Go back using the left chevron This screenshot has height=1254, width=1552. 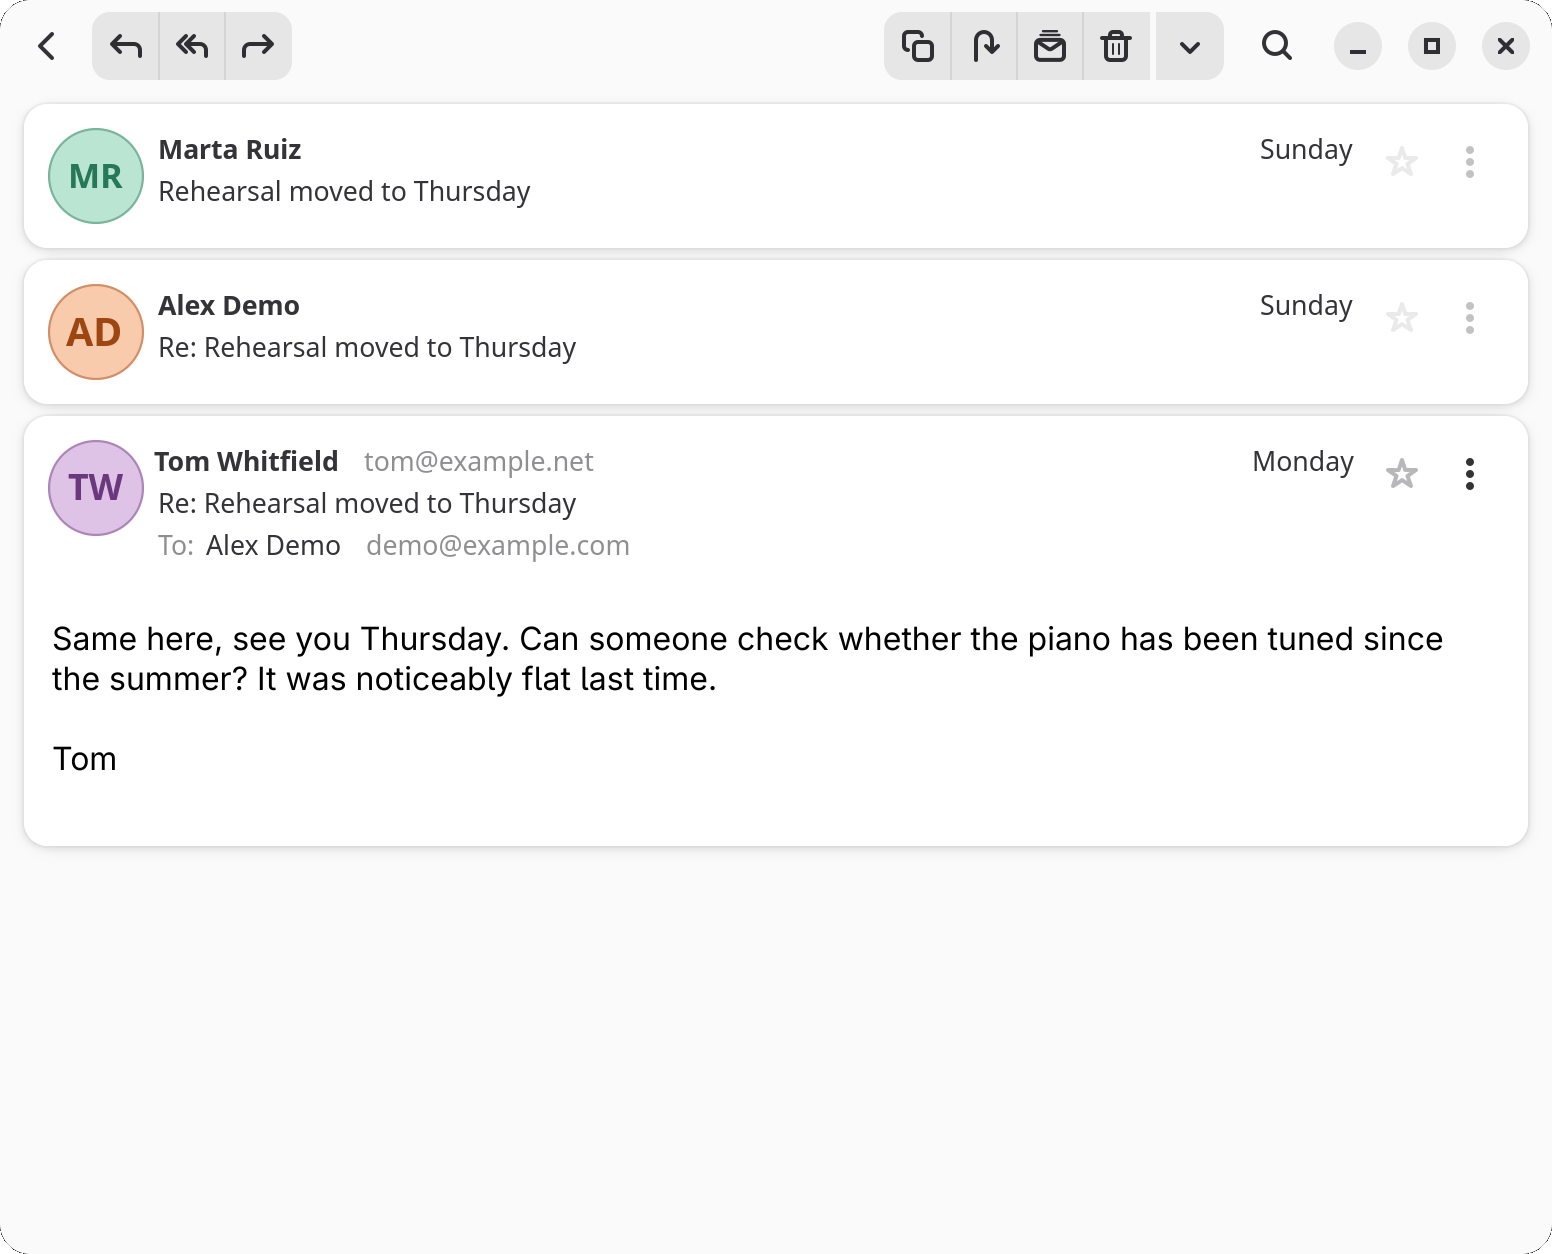tap(47, 46)
